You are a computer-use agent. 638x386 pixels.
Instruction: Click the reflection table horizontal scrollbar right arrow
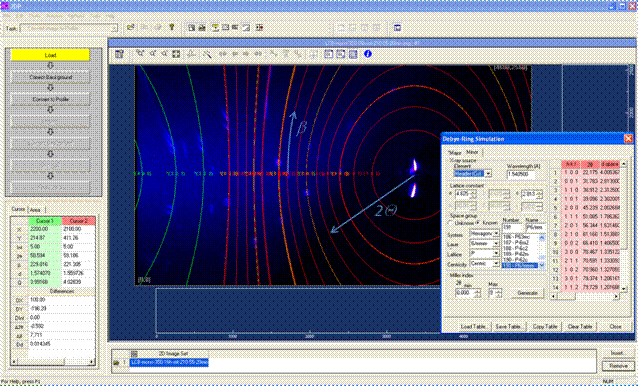(616, 297)
